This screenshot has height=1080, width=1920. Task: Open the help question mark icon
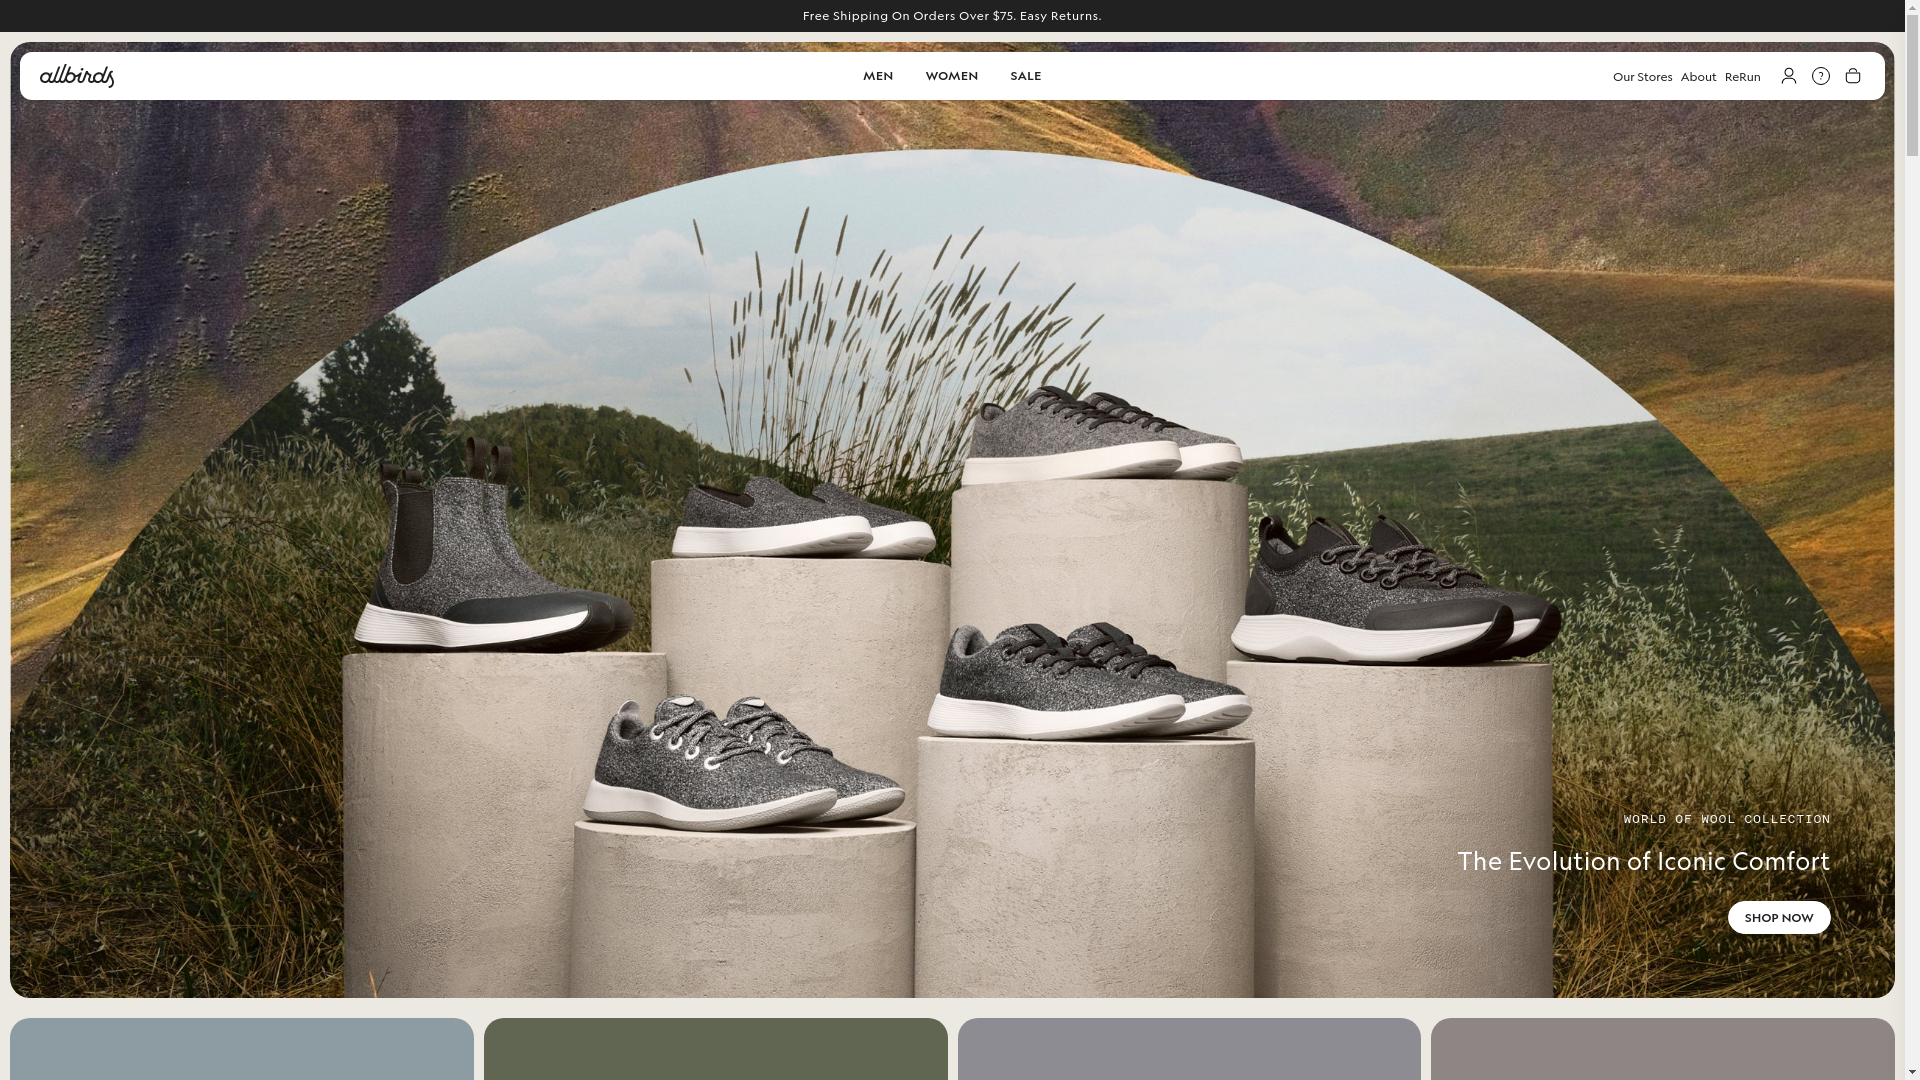pos(1821,76)
